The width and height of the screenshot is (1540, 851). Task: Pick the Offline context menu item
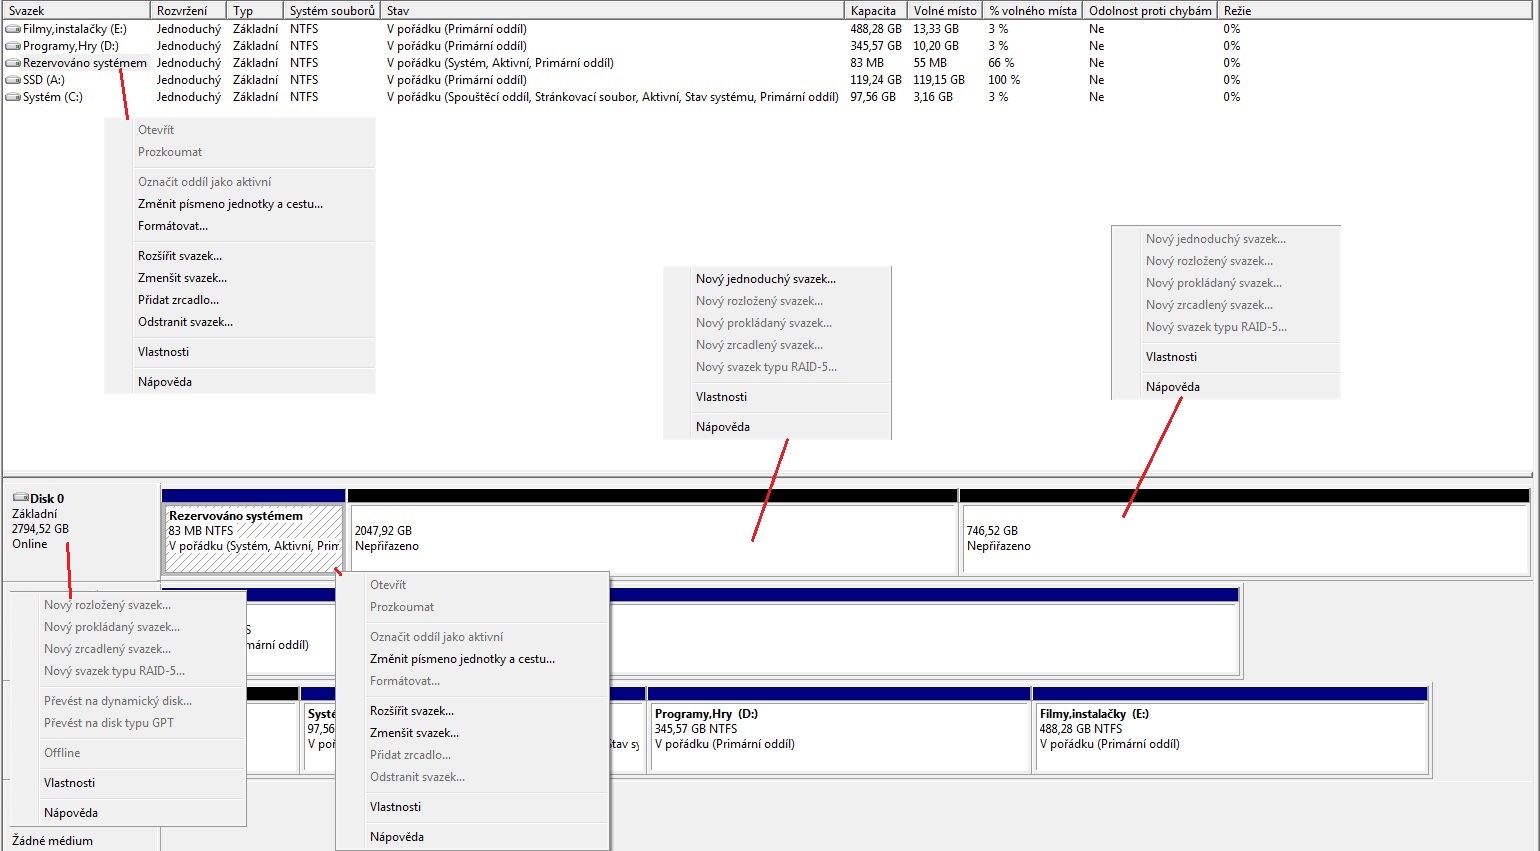point(62,753)
